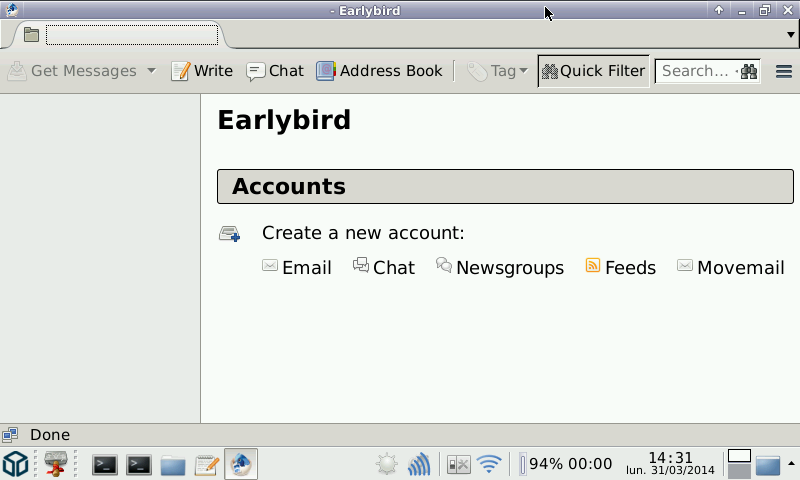Open the taskbar start menu cube icon
This screenshot has width=800, height=480.
pyautogui.click(x=16, y=464)
